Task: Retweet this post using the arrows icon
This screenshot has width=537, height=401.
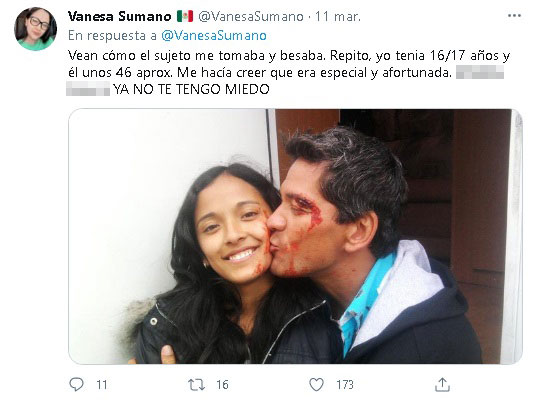Action: click(197, 385)
